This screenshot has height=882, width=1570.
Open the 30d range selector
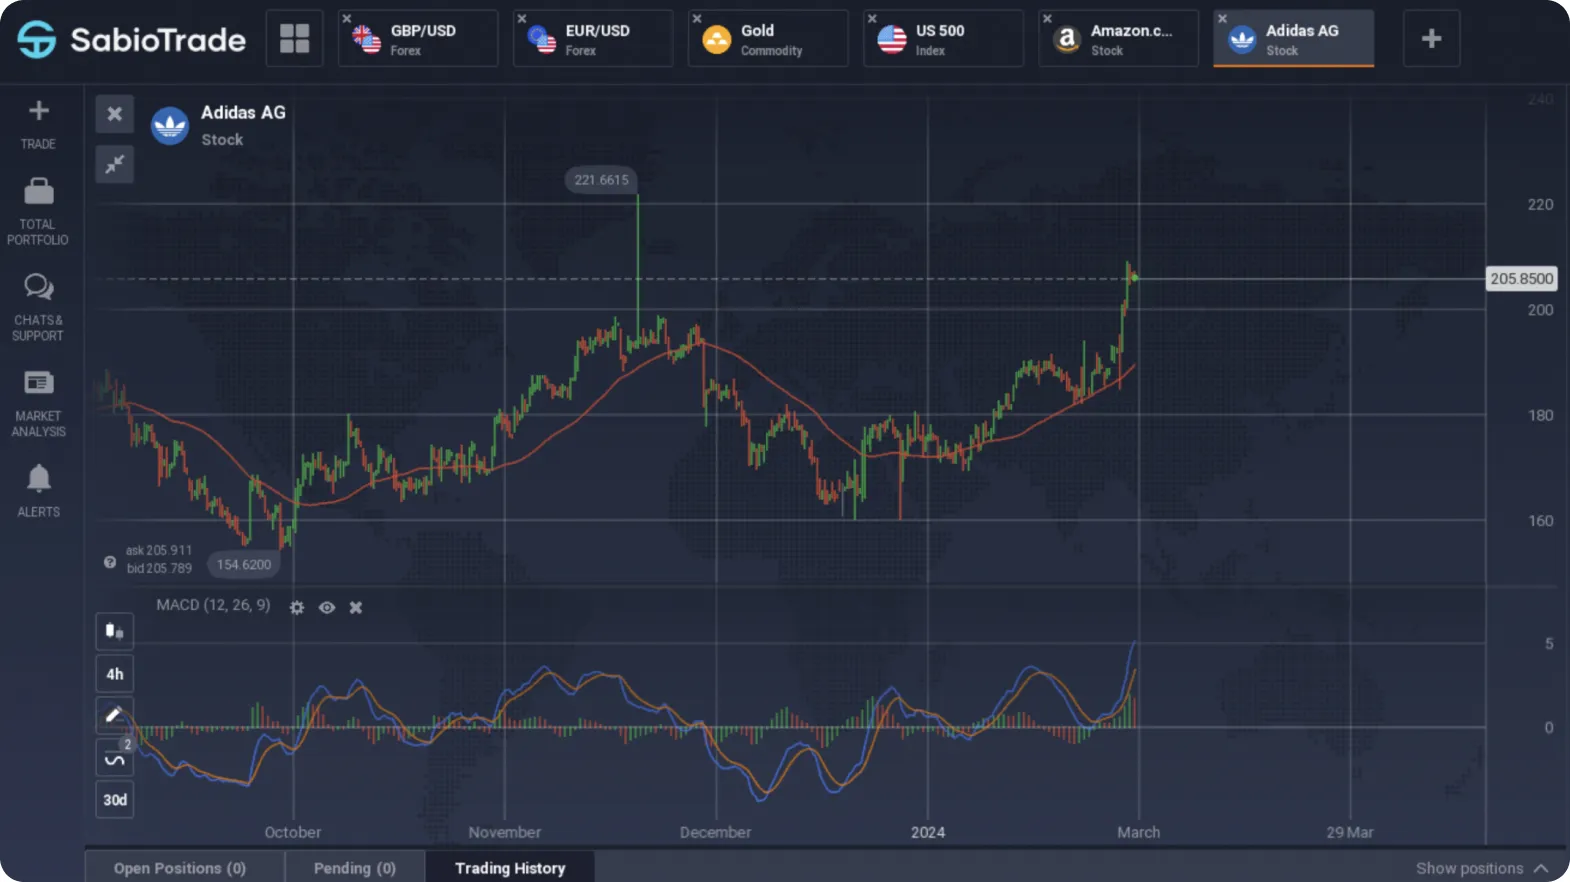click(x=114, y=799)
